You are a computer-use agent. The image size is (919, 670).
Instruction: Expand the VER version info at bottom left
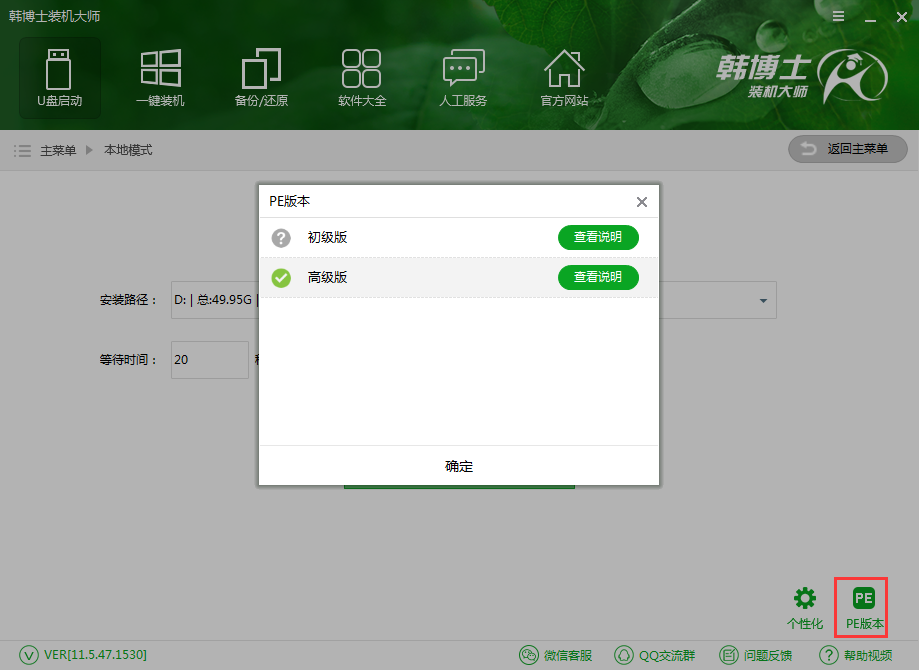click(x=84, y=655)
